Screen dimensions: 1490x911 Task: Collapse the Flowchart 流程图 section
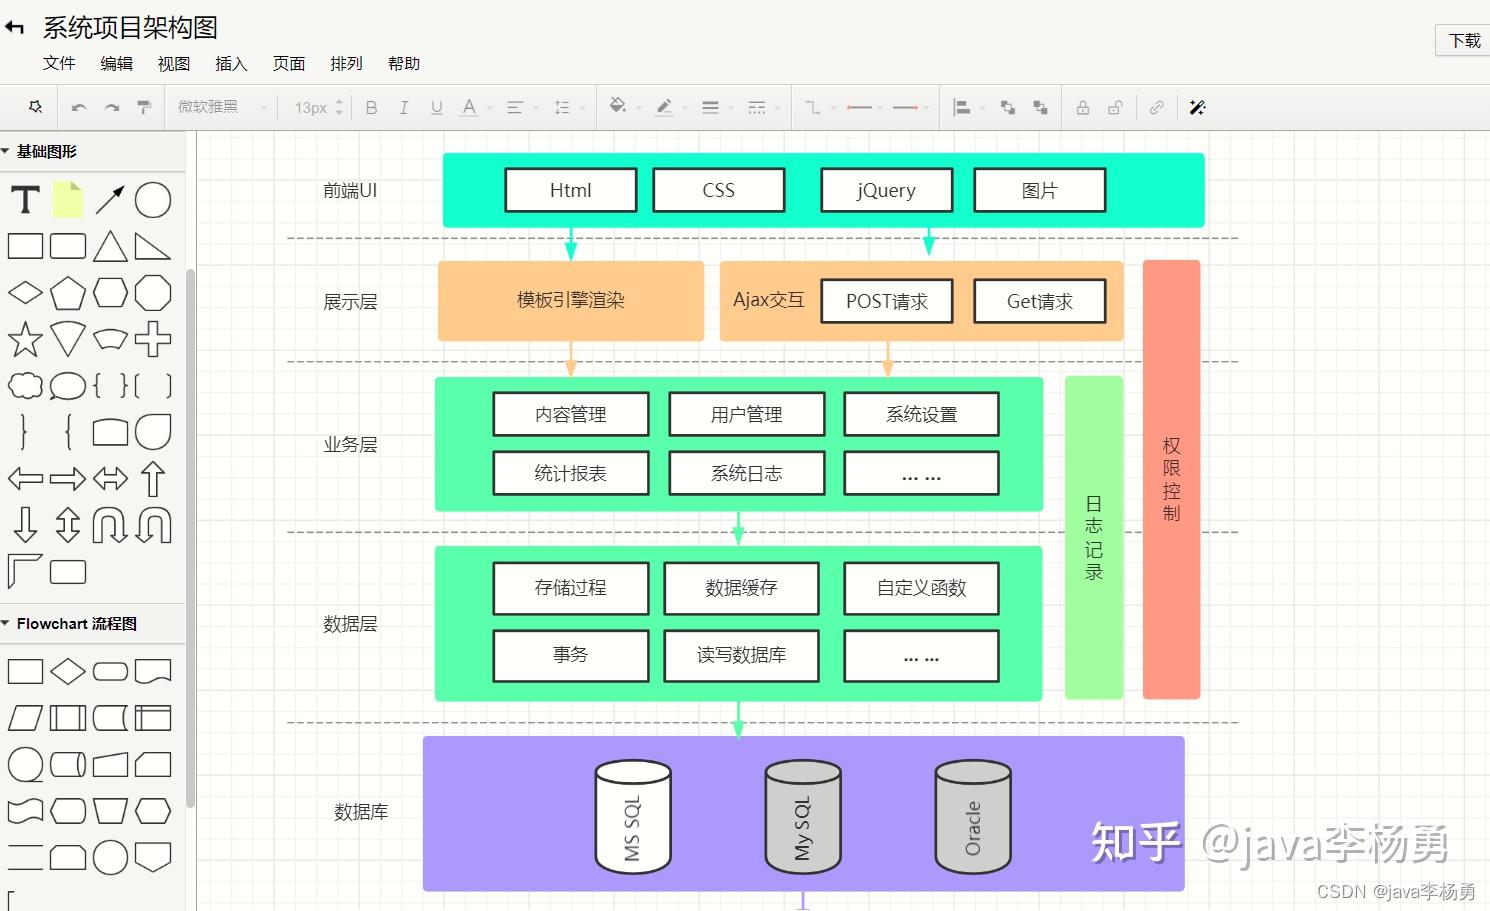(10, 623)
